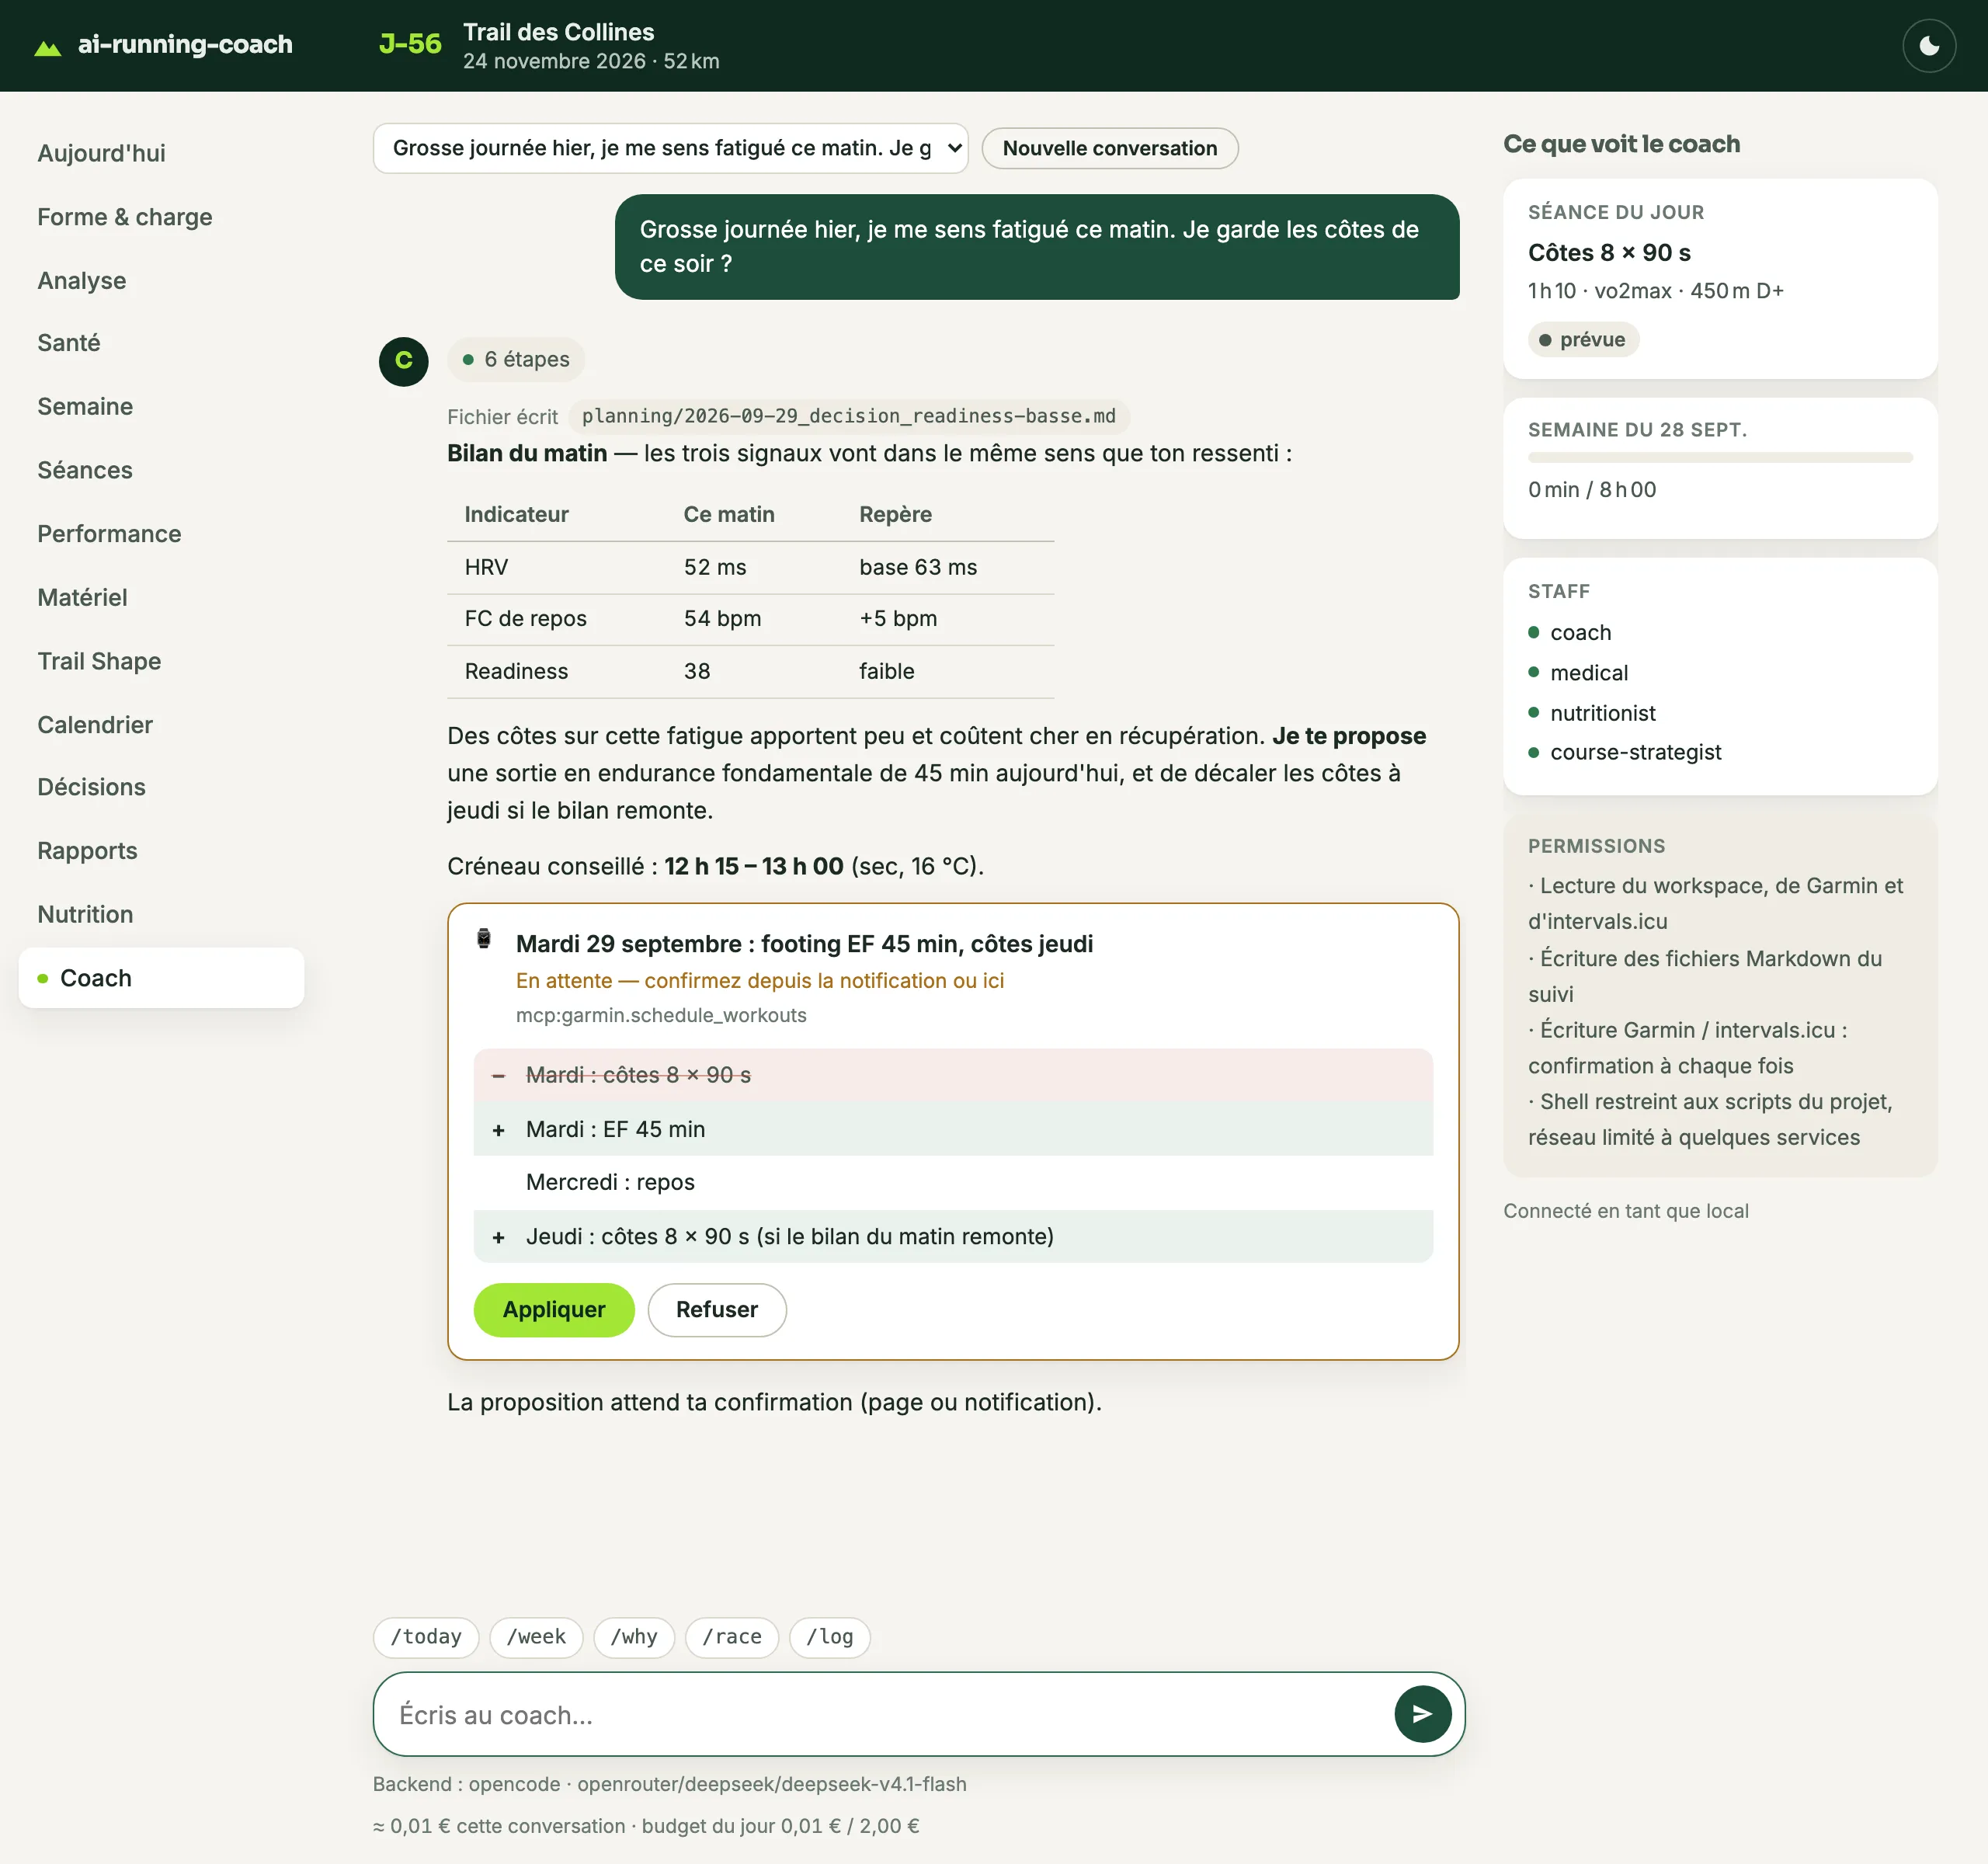The width and height of the screenshot is (1988, 1864).
Task: Insert the /today command chip
Action: pos(426,1637)
